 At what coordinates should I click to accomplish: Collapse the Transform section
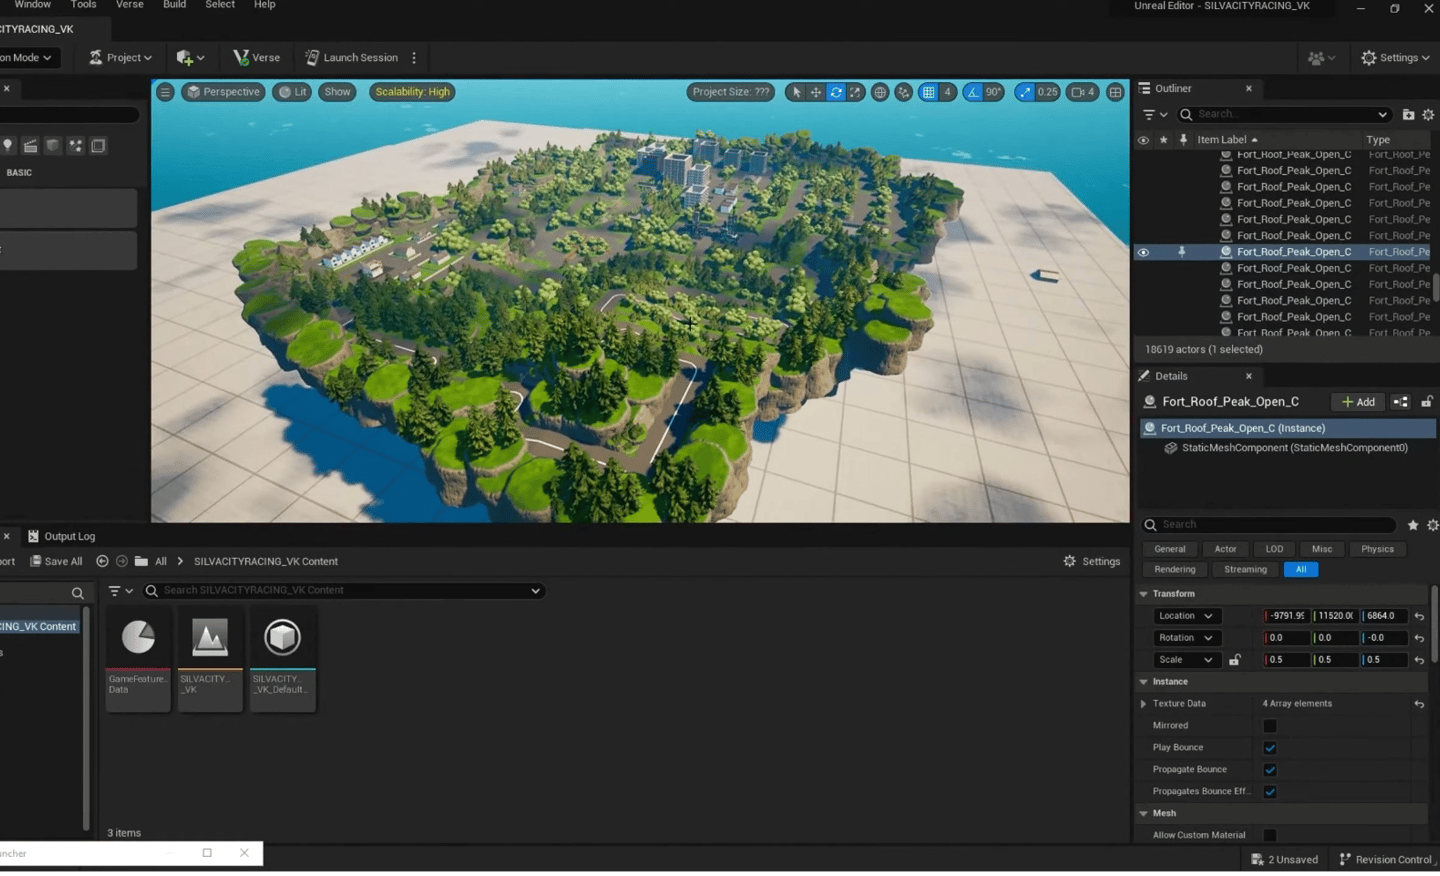[1144, 594]
